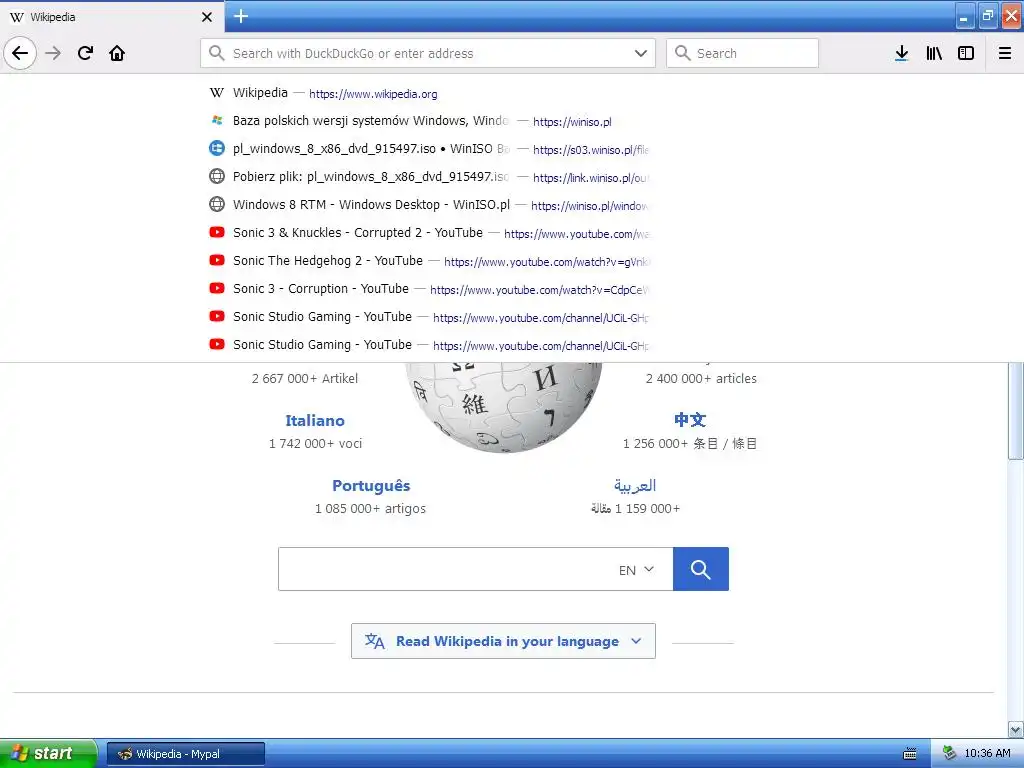Open the Português Wikipedia link
This screenshot has width=1024, height=768.
371,486
